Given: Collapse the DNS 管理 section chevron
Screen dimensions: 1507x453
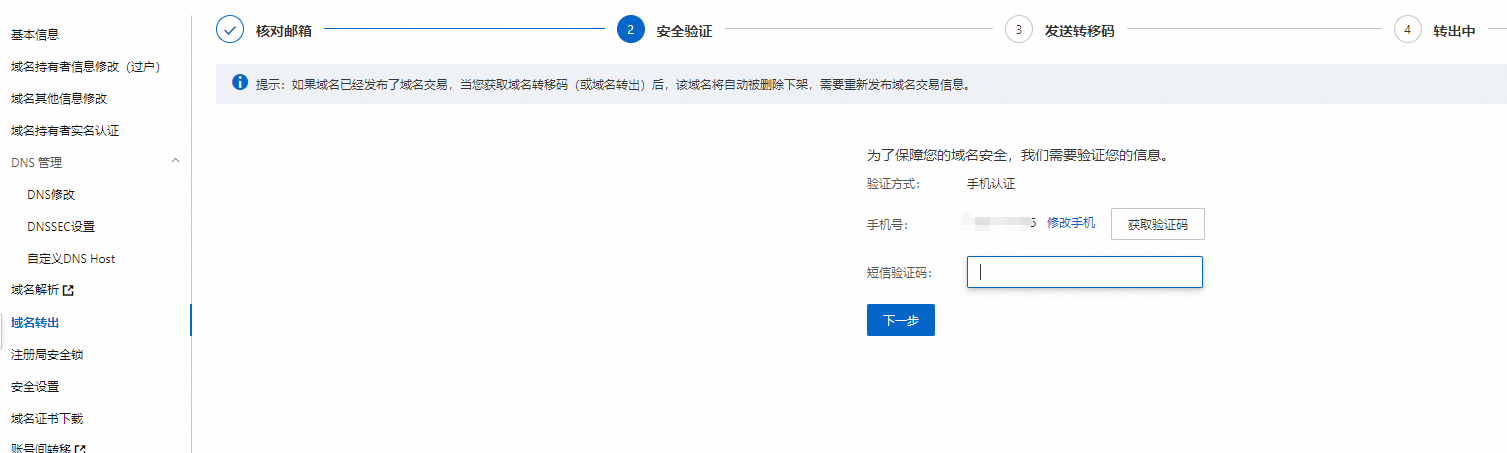Looking at the screenshot, I should [176, 162].
